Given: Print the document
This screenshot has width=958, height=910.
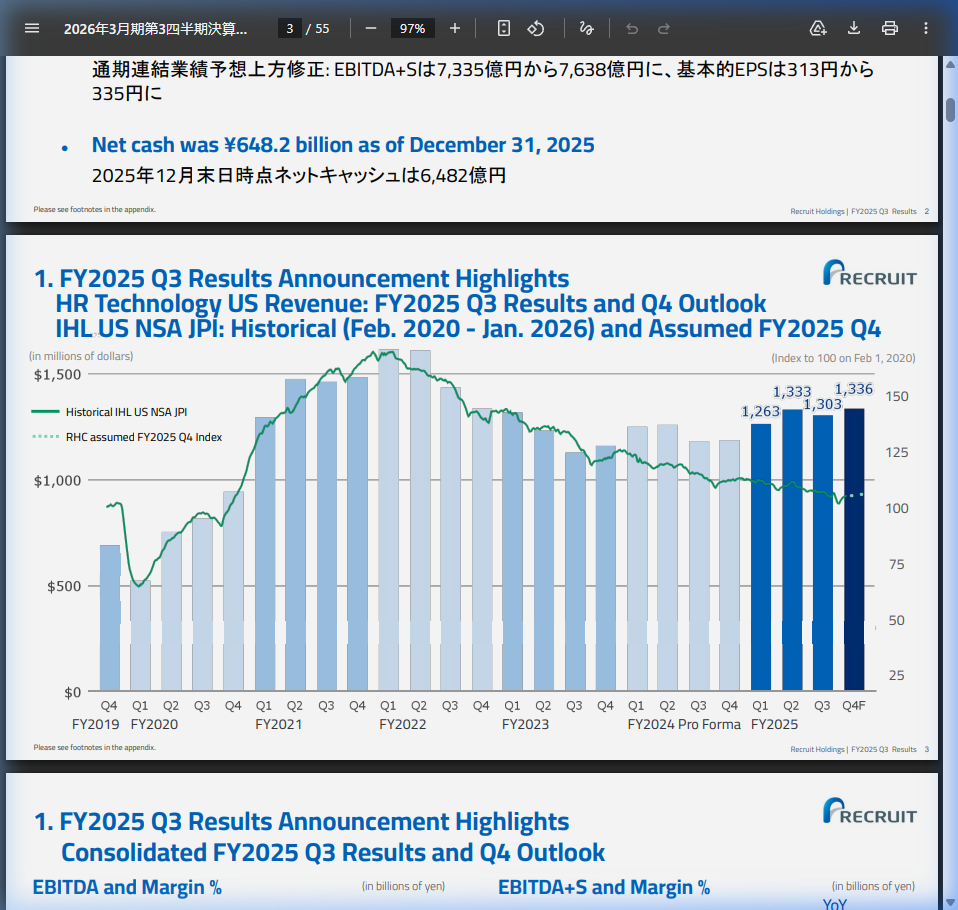Looking at the screenshot, I should point(890,28).
